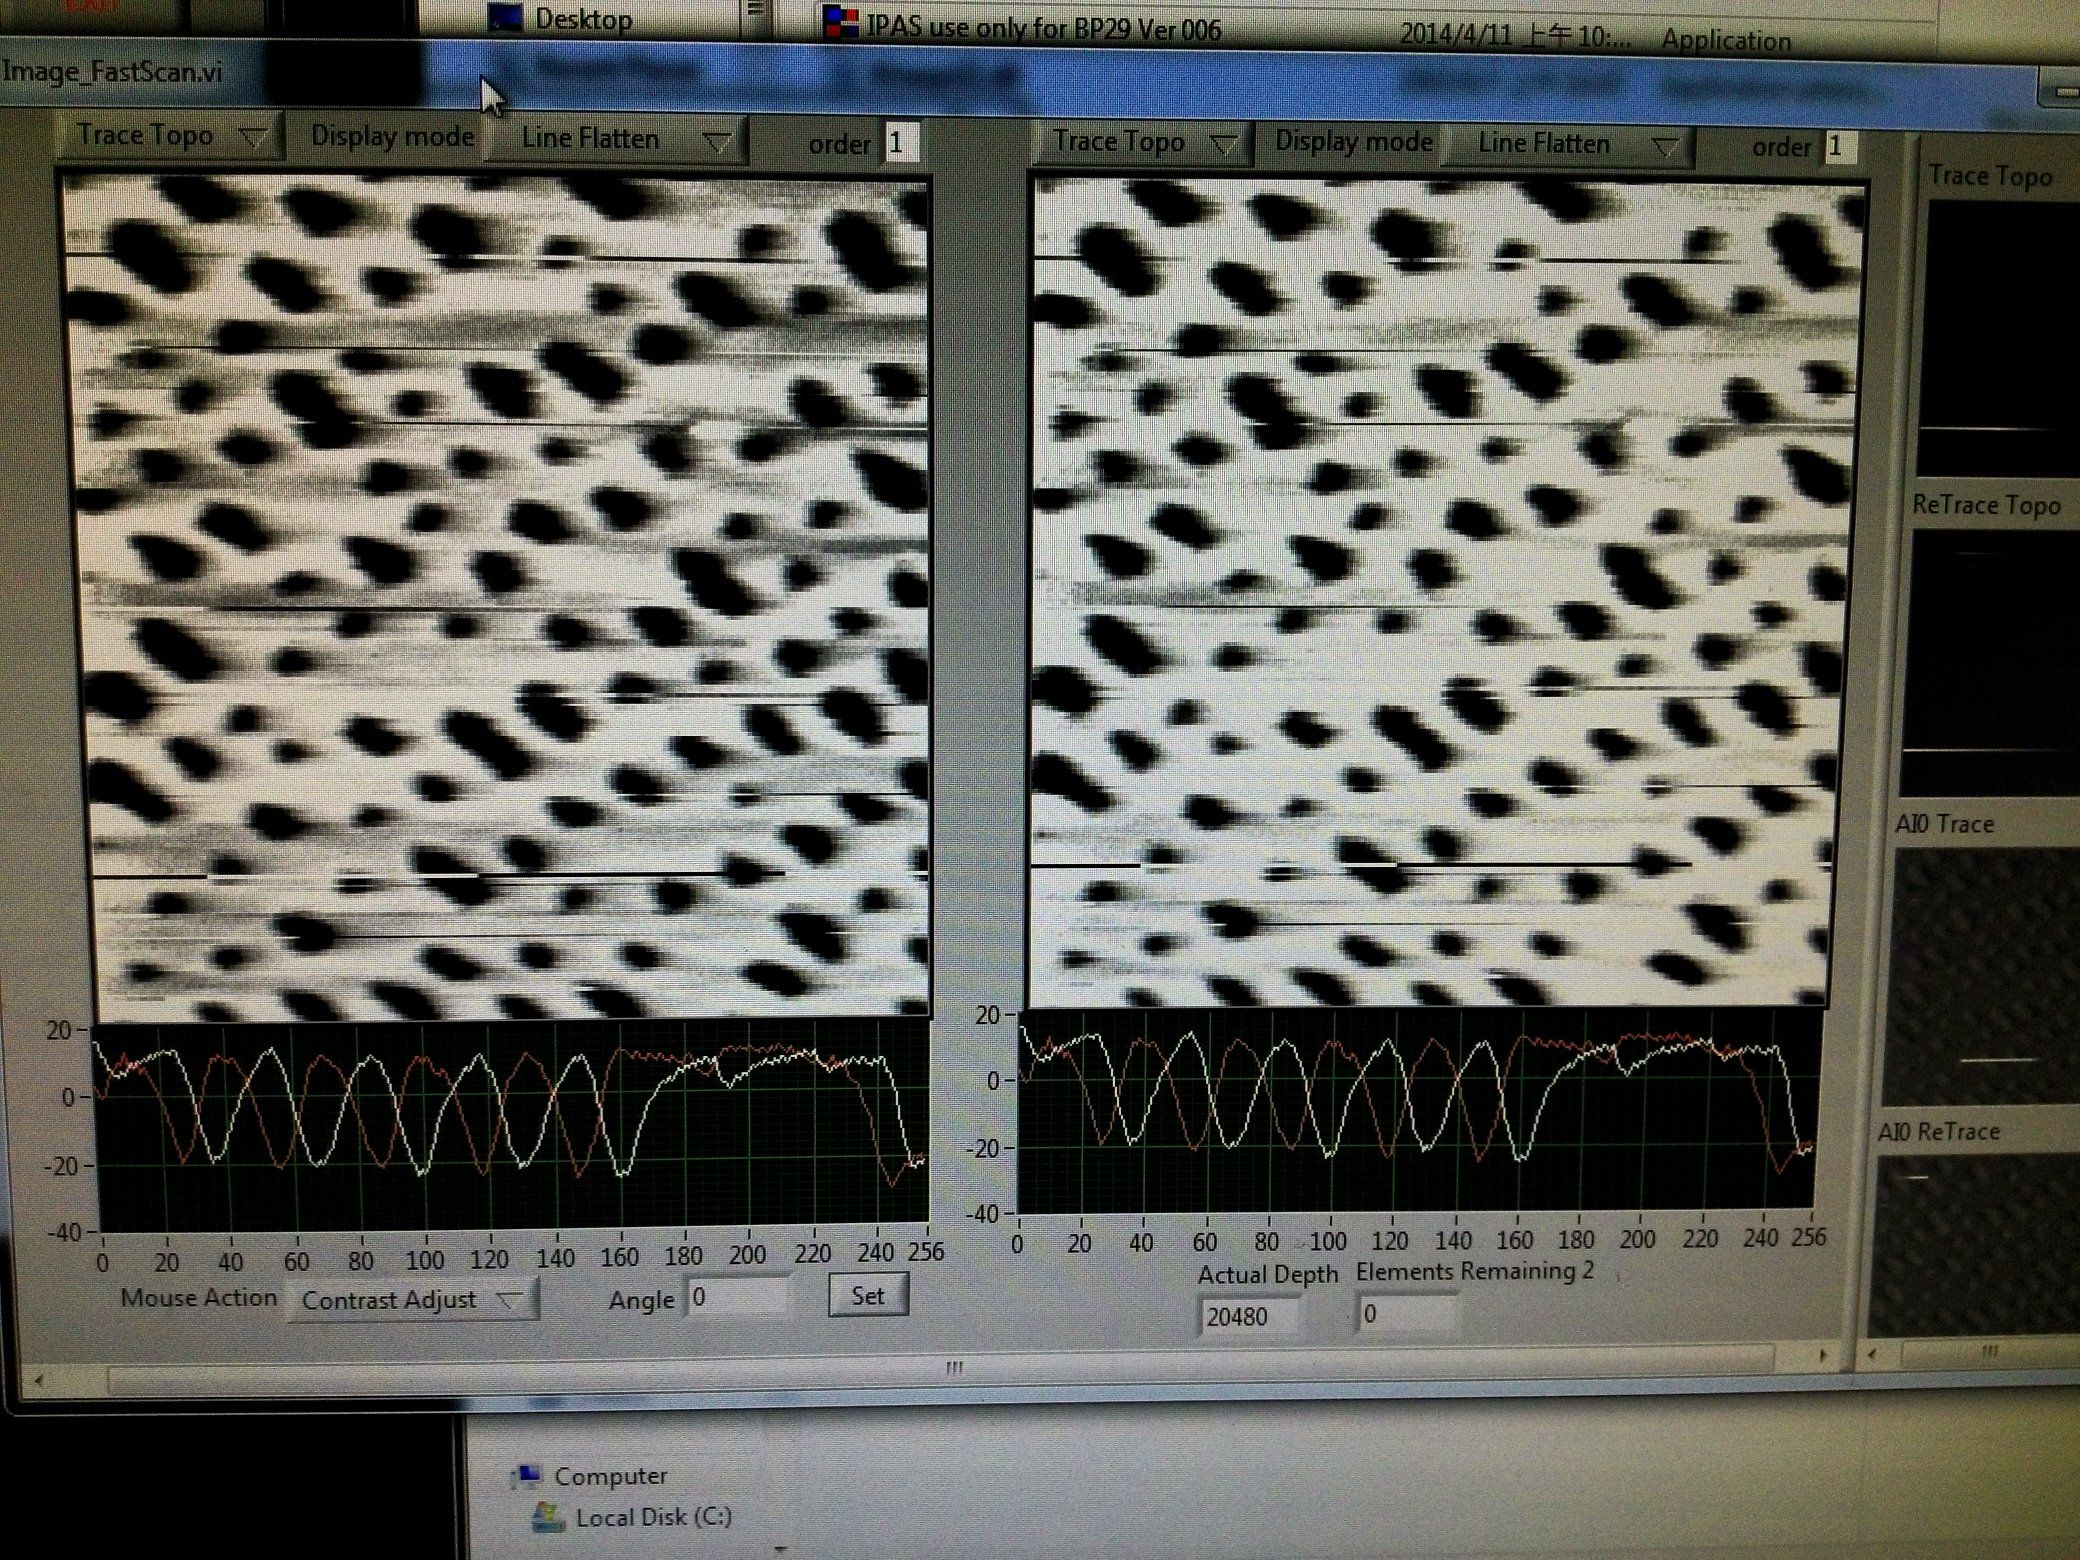The image size is (2080, 1560).
Task: Open the right Trace Topo channel dropdown
Action: pos(1140,141)
